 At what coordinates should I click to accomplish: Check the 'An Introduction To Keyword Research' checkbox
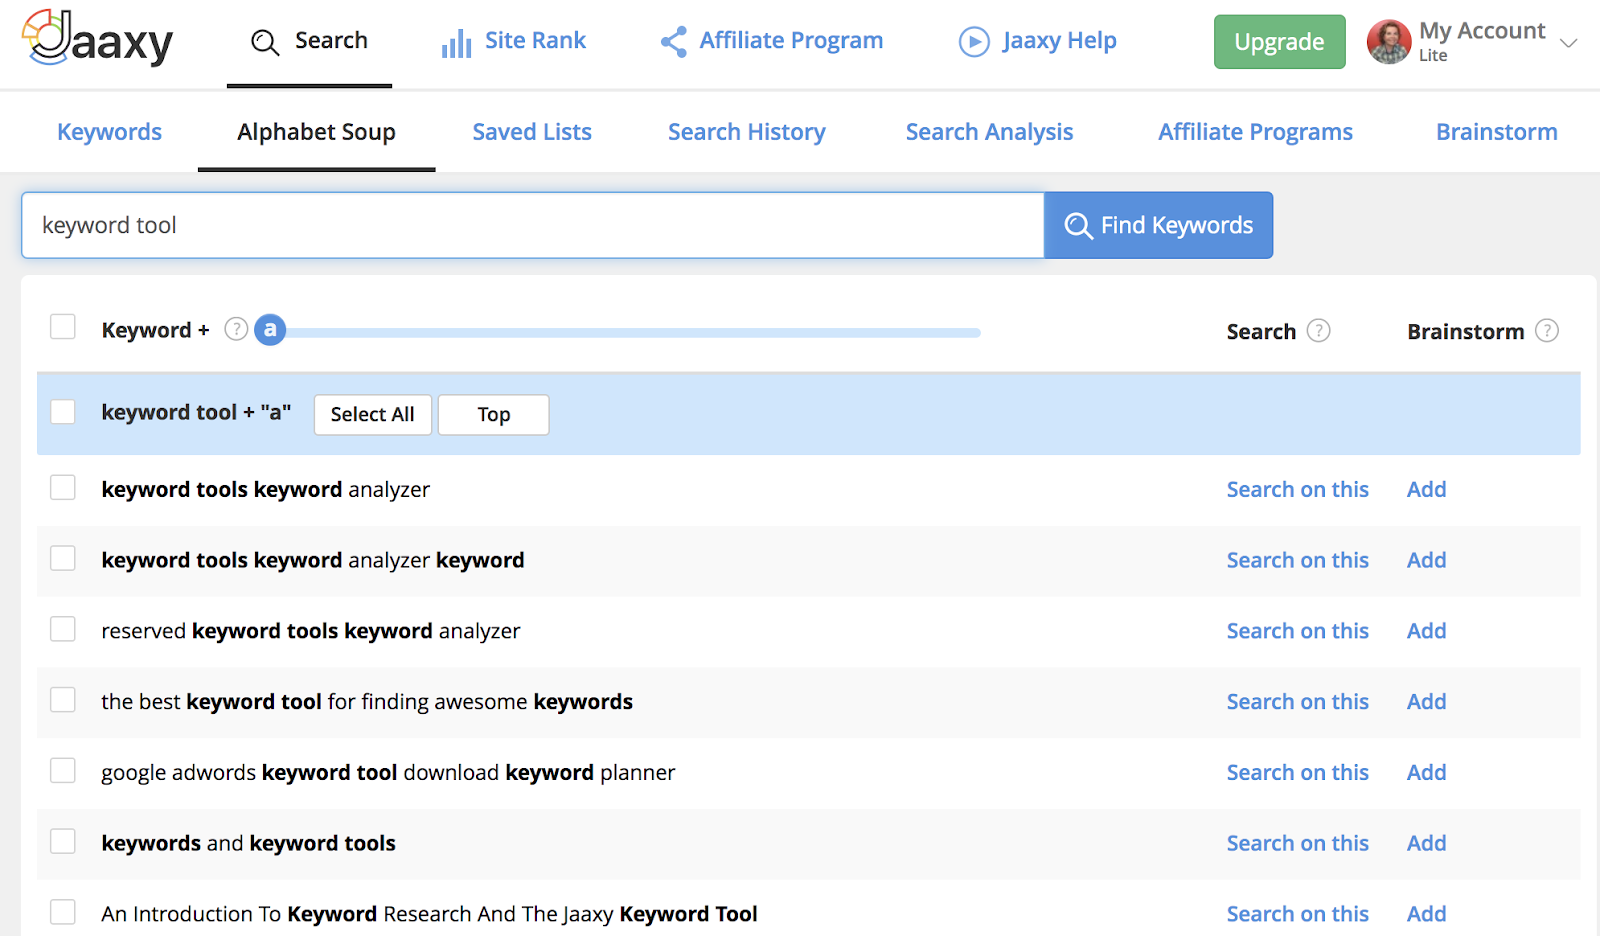(x=63, y=912)
